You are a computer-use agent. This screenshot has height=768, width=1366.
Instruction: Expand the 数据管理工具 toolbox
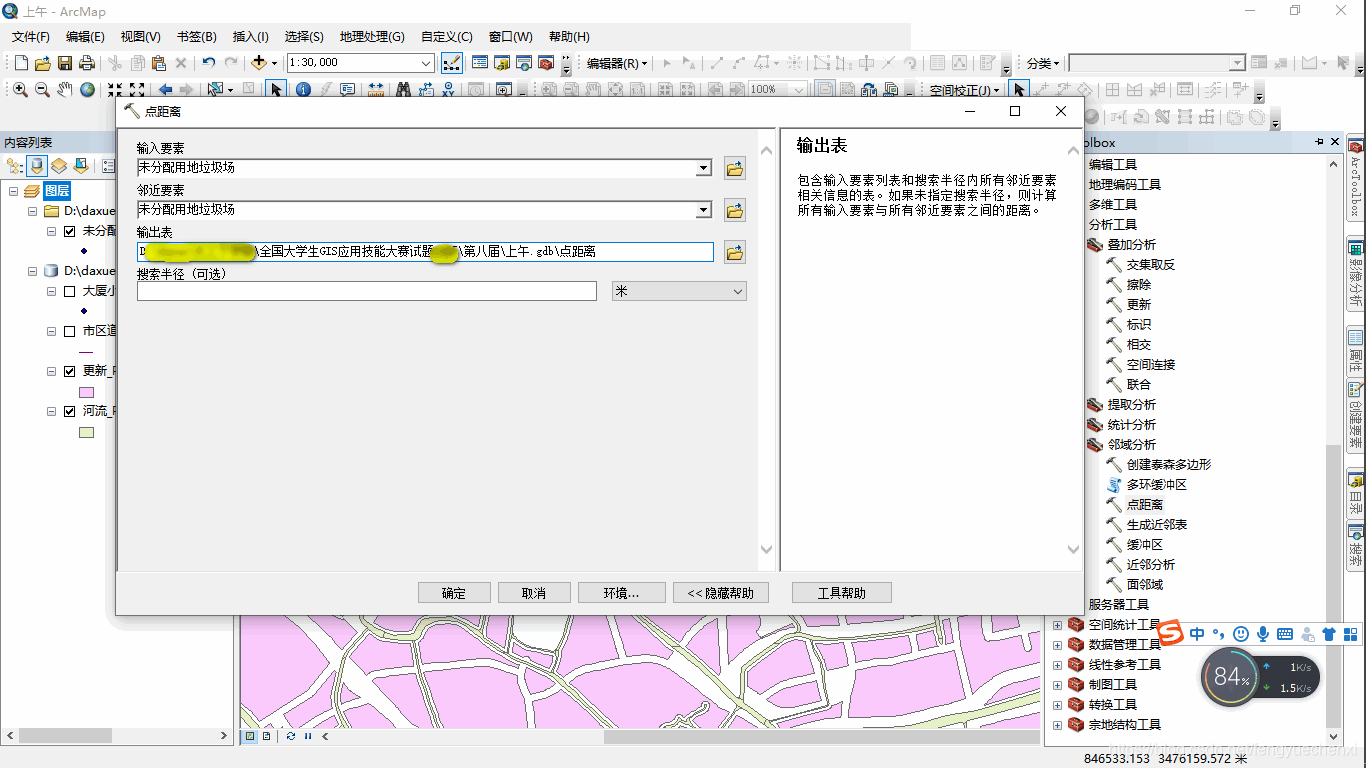coord(1057,644)
